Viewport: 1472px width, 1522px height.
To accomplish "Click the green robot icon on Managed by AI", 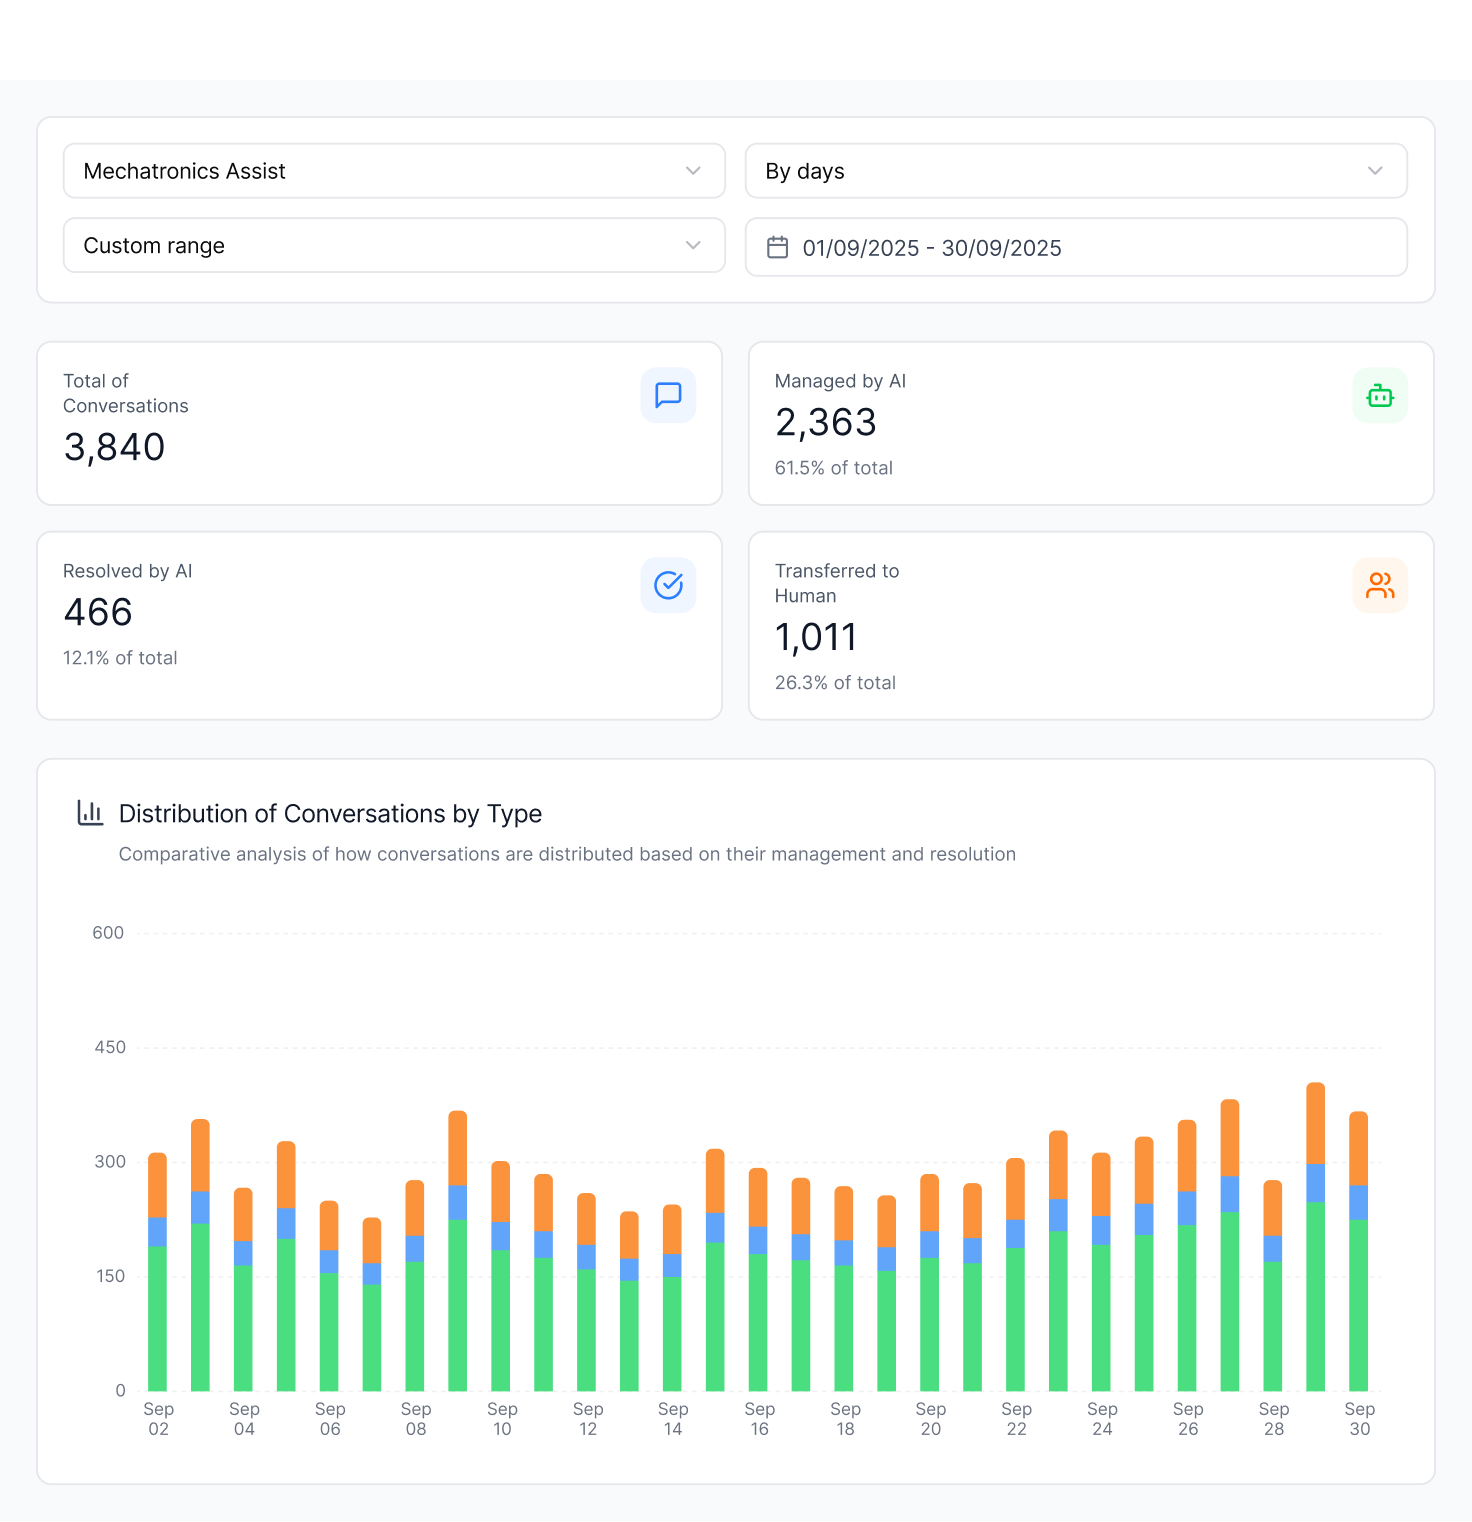I will pyautogui.click(x=1380, y=396).
